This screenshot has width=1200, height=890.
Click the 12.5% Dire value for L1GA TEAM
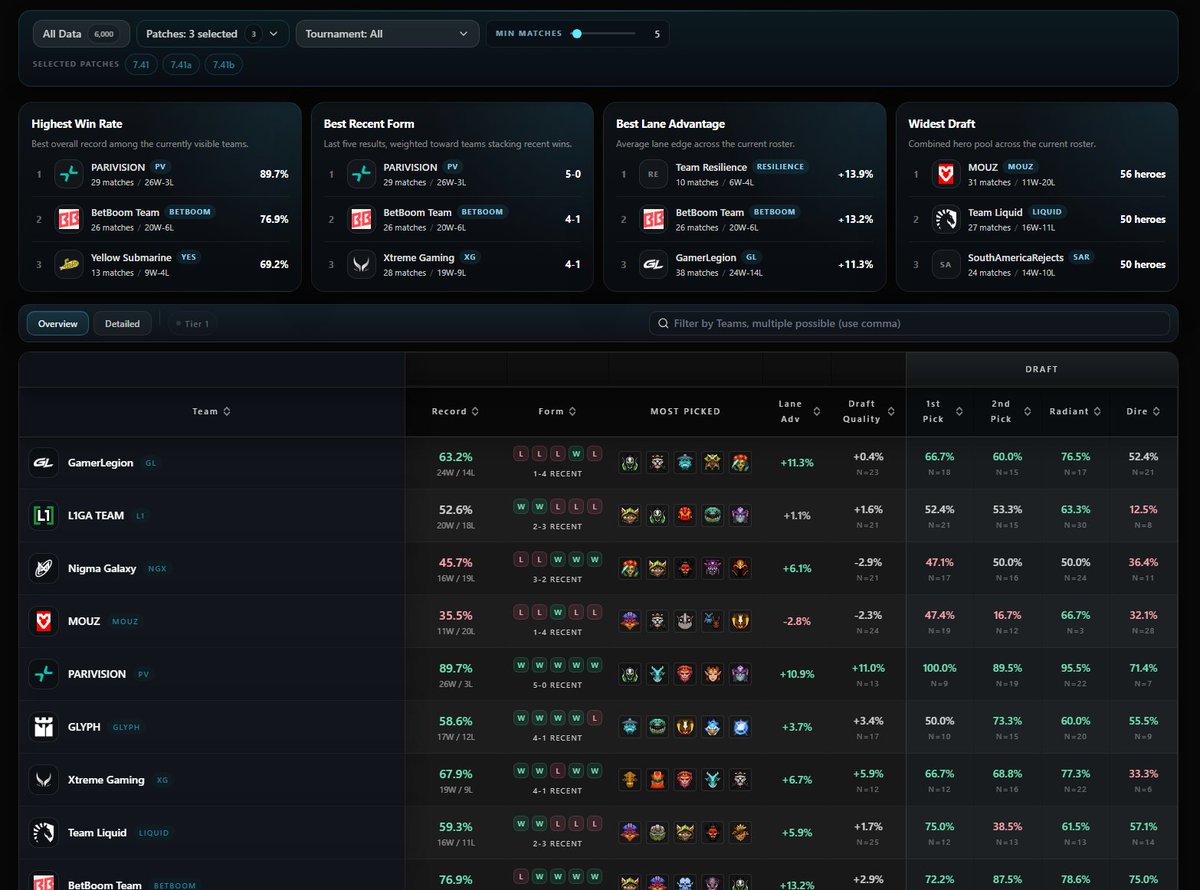tap(1143, 510)
